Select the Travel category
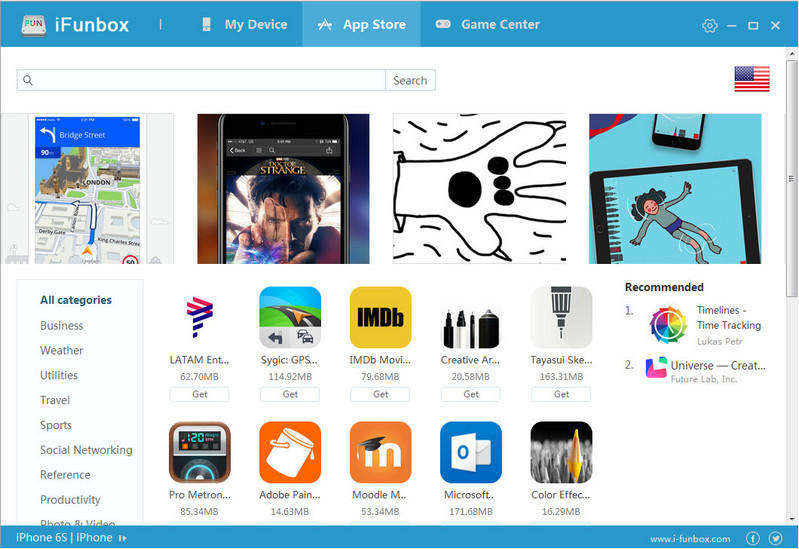The image size is (799, 549). tap(55, 401)
